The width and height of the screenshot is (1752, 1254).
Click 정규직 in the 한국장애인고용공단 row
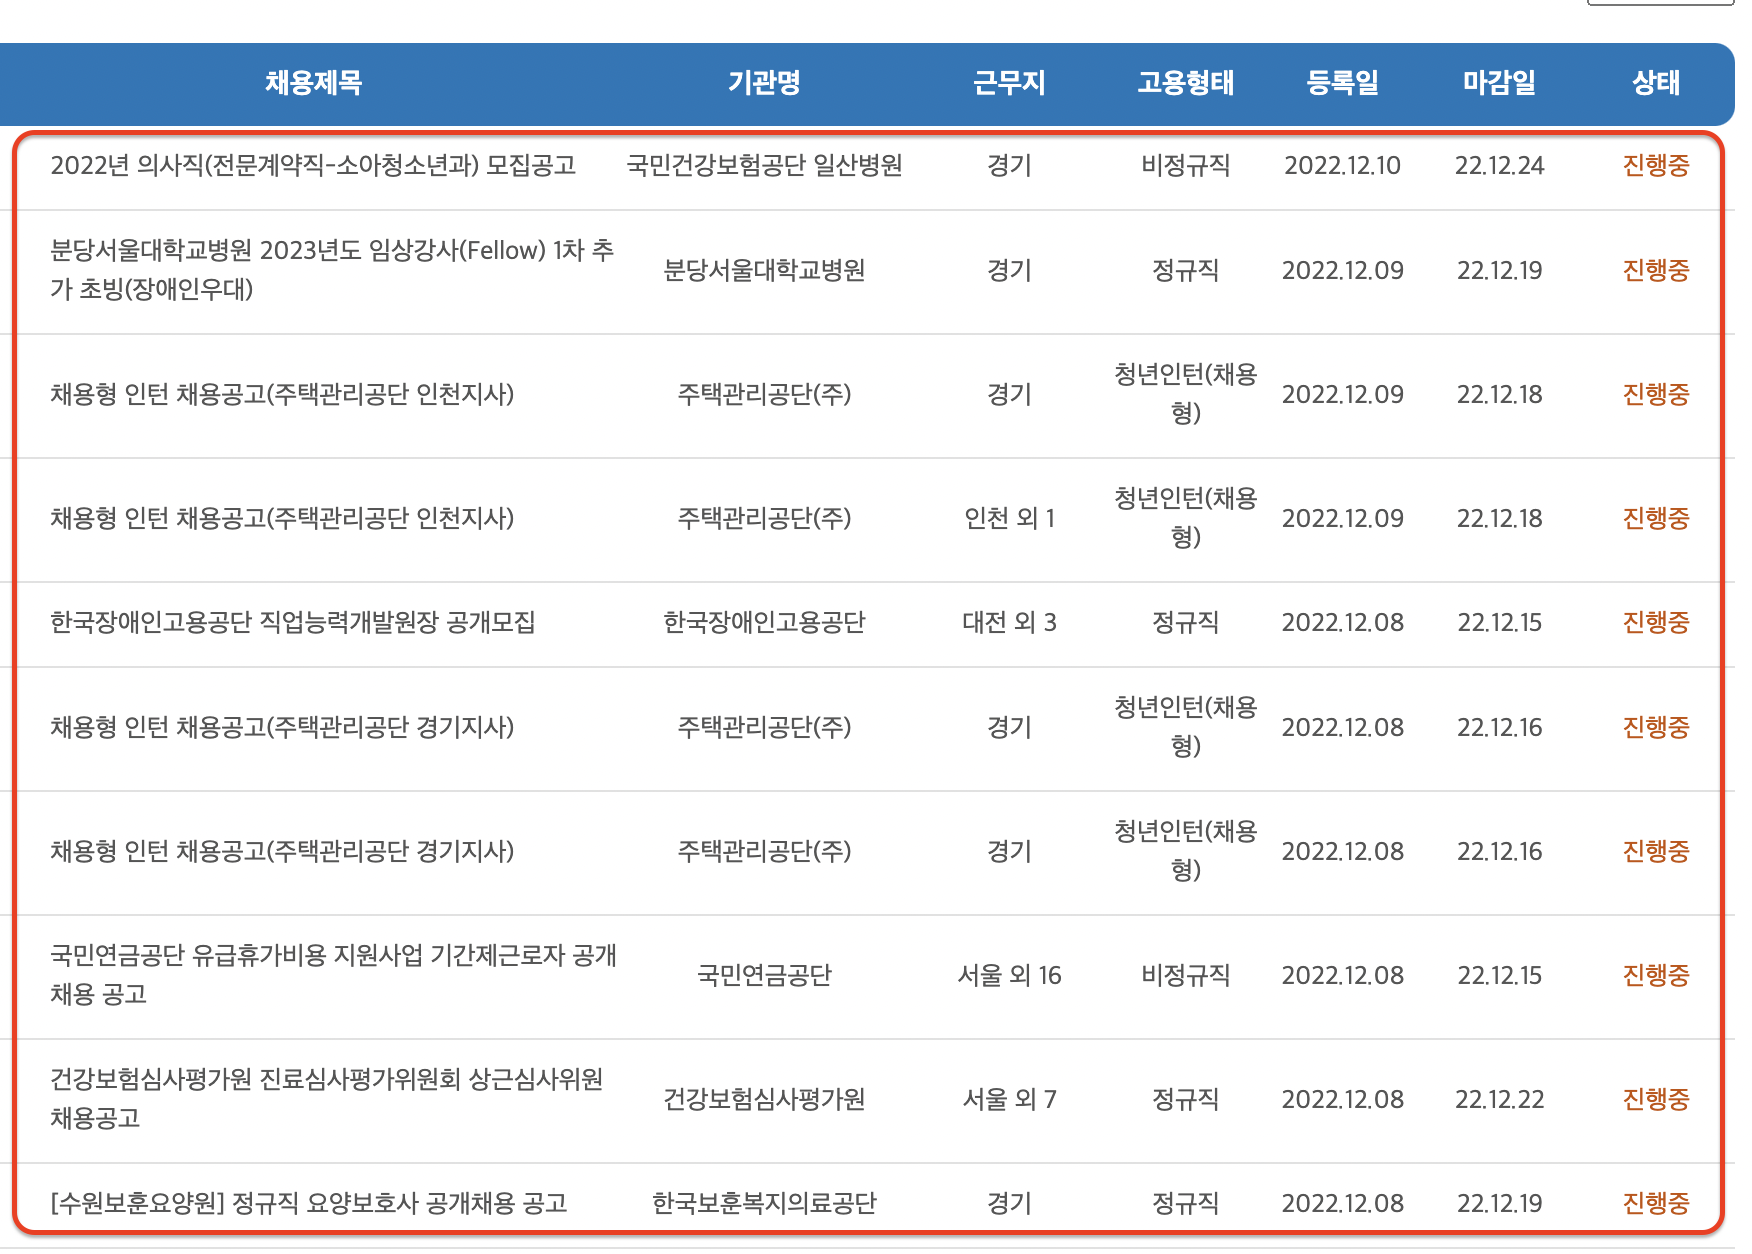pos(1186,622)
